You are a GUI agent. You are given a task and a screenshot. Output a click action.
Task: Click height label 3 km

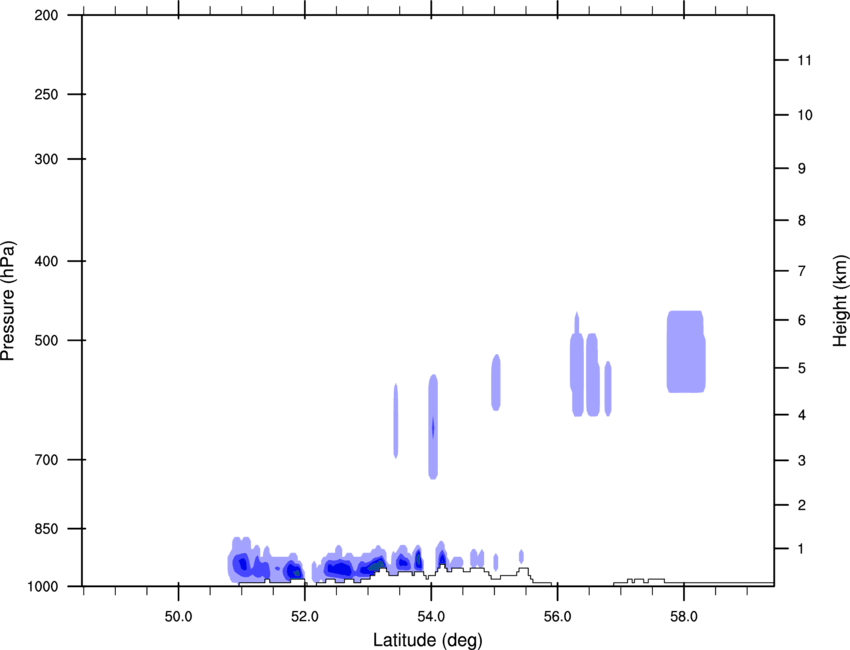tap(802, 461)
